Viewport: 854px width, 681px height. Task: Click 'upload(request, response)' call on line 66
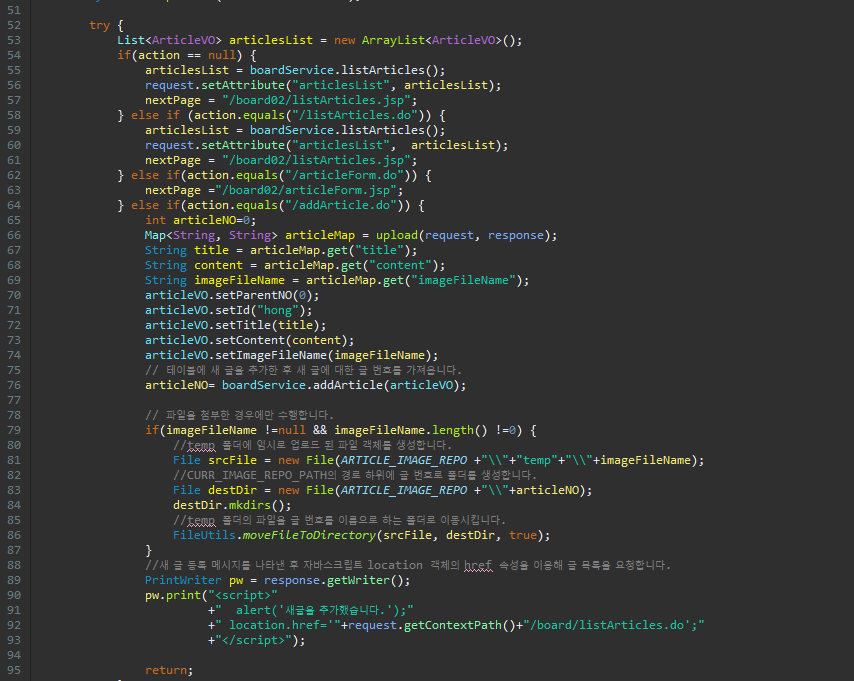pos(463,235)
